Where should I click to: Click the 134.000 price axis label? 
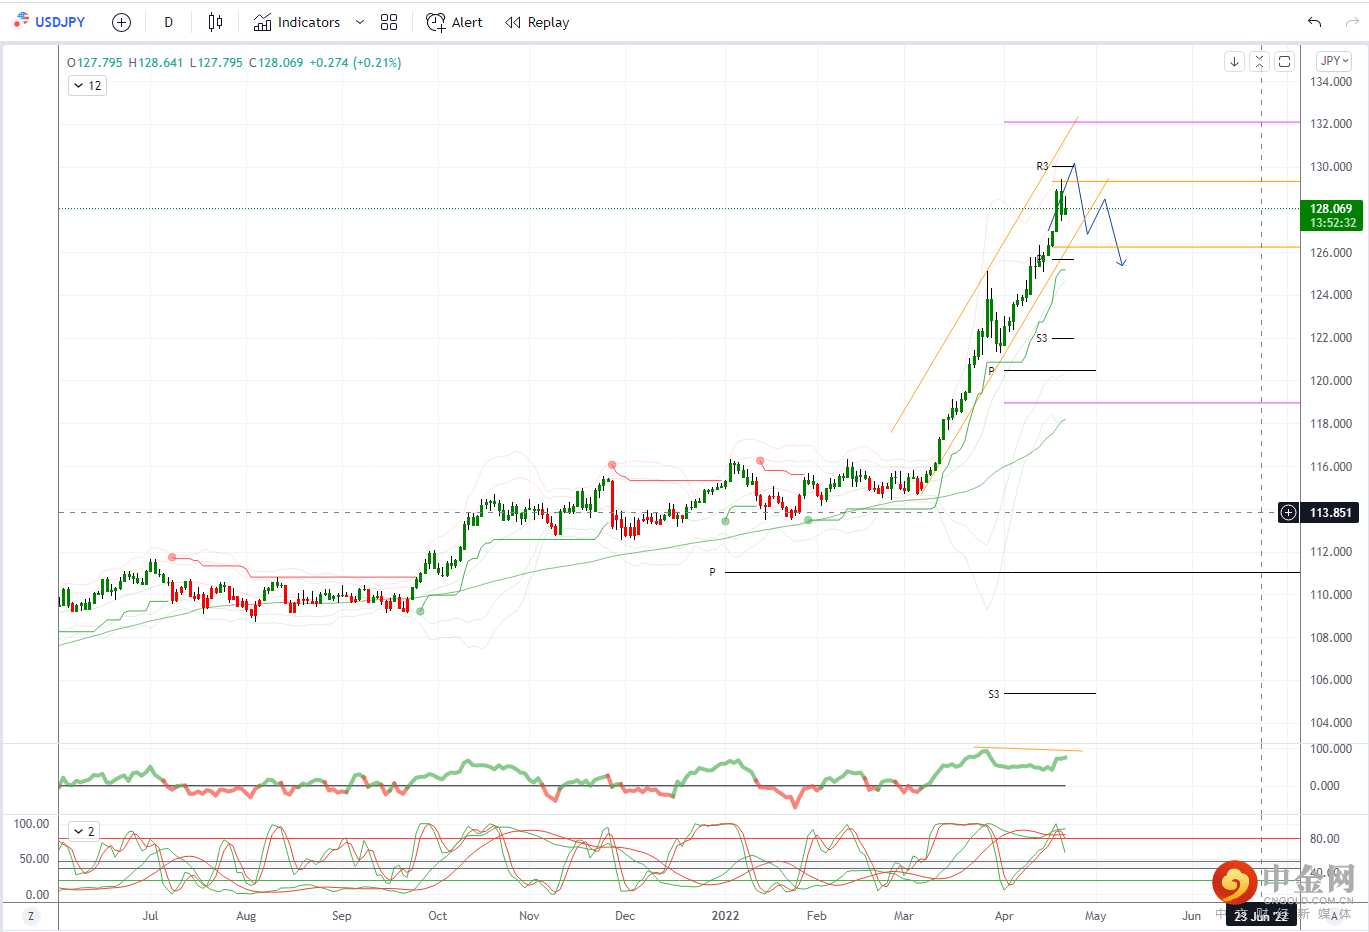(1331, 82)
